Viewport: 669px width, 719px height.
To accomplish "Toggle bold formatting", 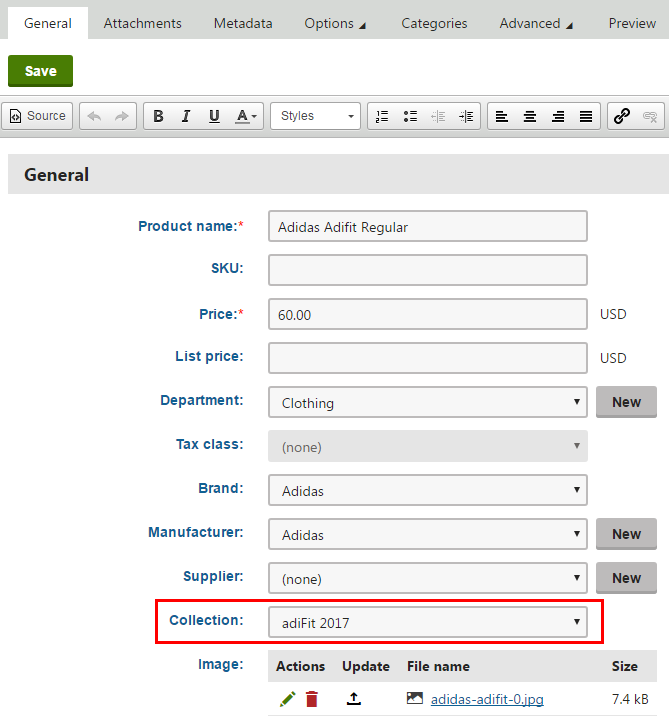I will (158, 116).
